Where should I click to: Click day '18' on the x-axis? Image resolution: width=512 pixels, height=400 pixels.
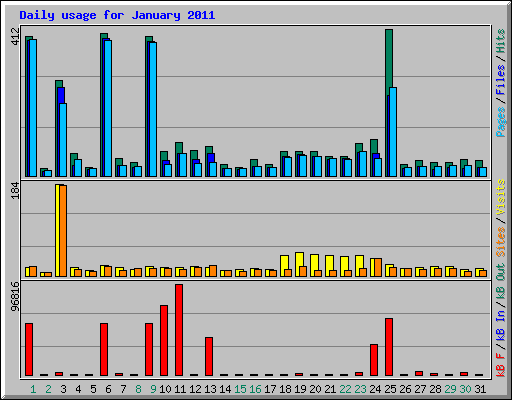coord(285,389)
